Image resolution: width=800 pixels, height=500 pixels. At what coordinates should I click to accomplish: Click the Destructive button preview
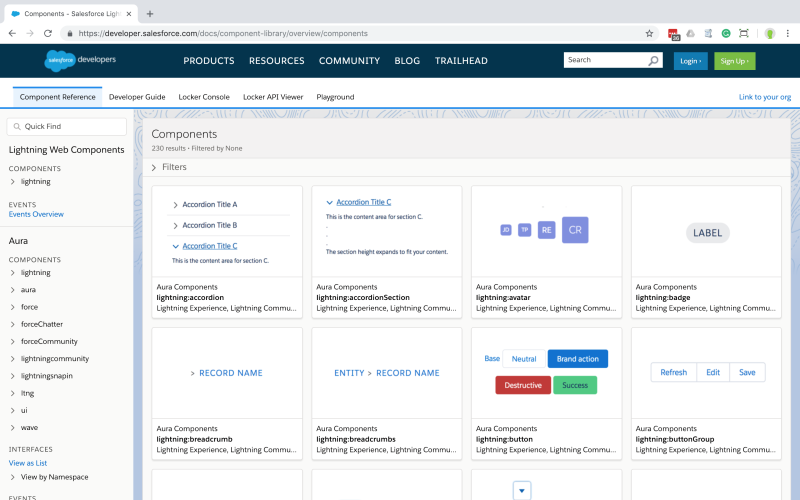523,385
